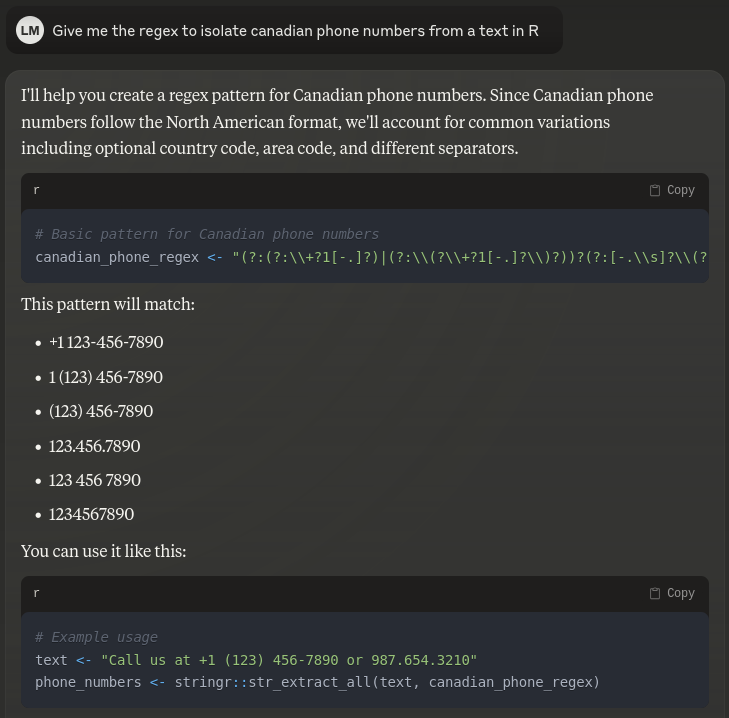Click the '+1 123-456-7890' list item
Image resolution: width=729 pixels, height=718 pixels.
pyautogui.click(x=106, y=342)
